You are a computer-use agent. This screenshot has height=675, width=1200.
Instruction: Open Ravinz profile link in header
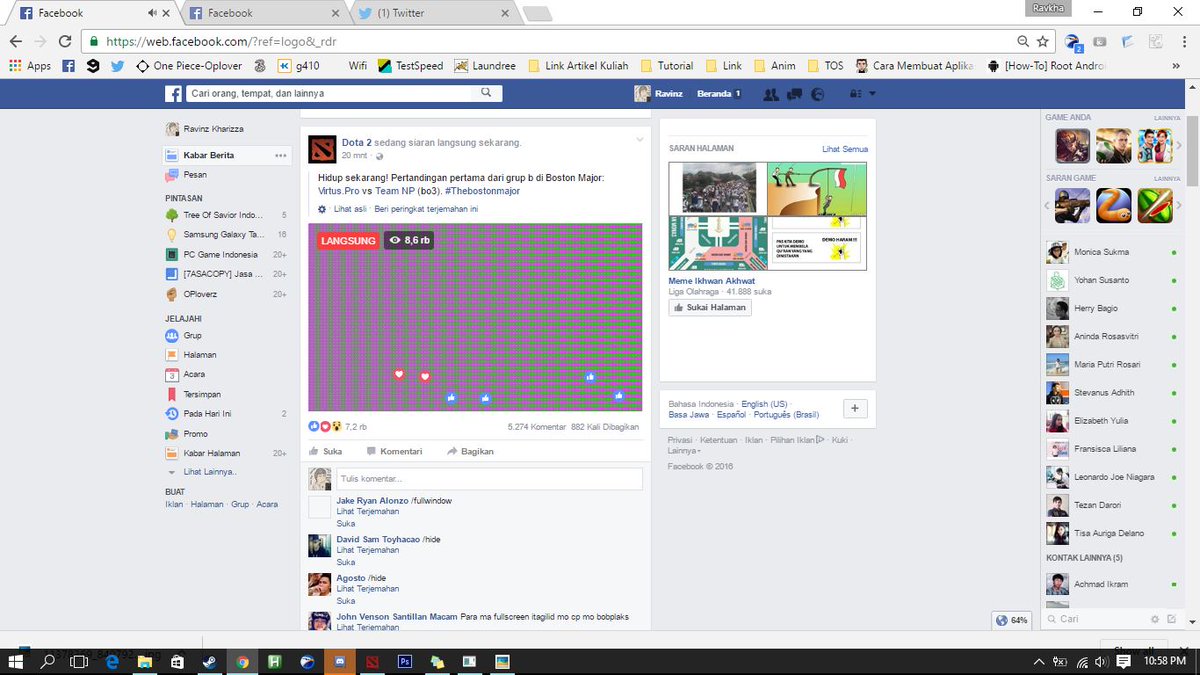tap(660, 94)
